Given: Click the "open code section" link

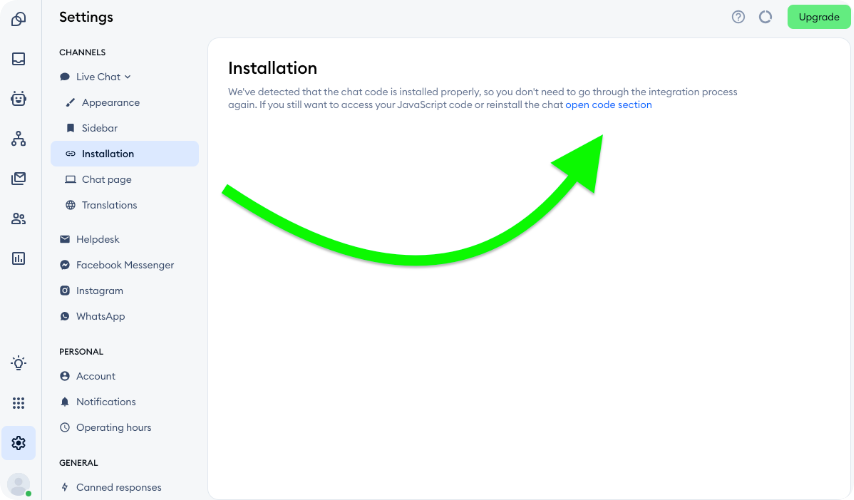Looking at the screenshot, I should click(608, 105).
